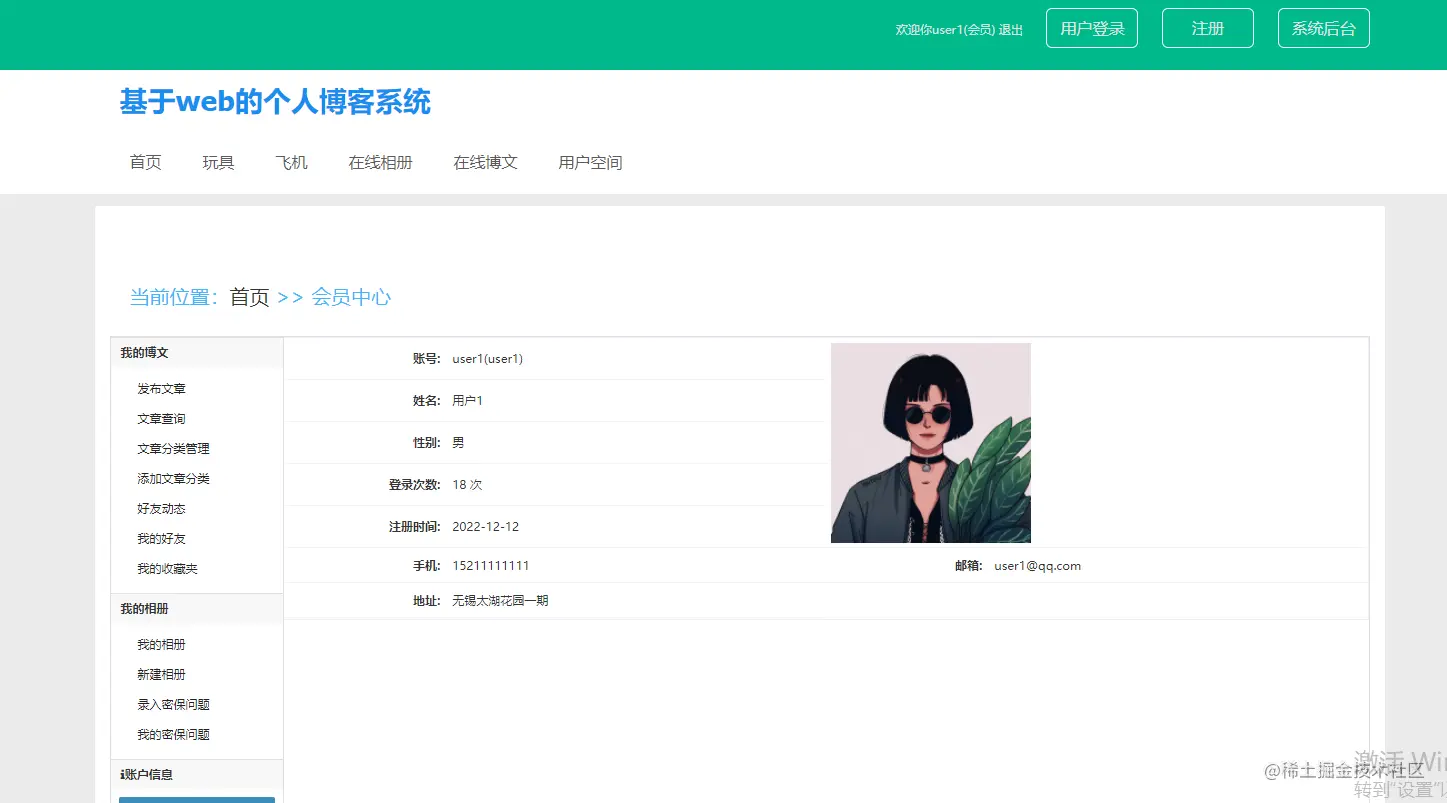The image size is (1447, 803).
Task: Select 我的相册 link under the album section
Action: [x=162, y=645]
